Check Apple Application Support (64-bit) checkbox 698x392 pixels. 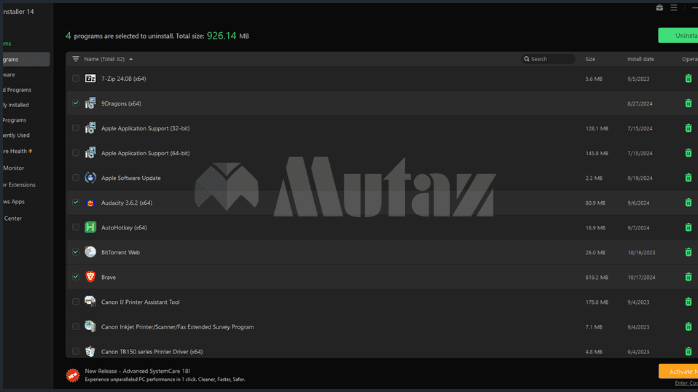[76, 153]
